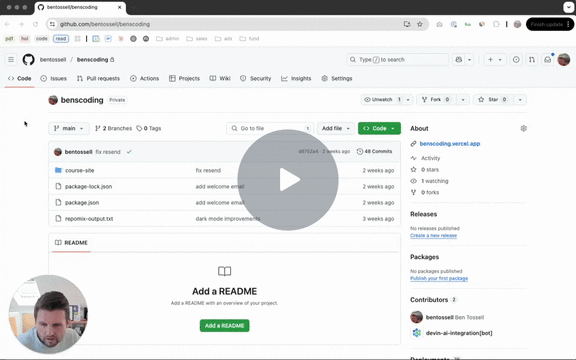Open About settings gear icon

click(x=523, y=128)
